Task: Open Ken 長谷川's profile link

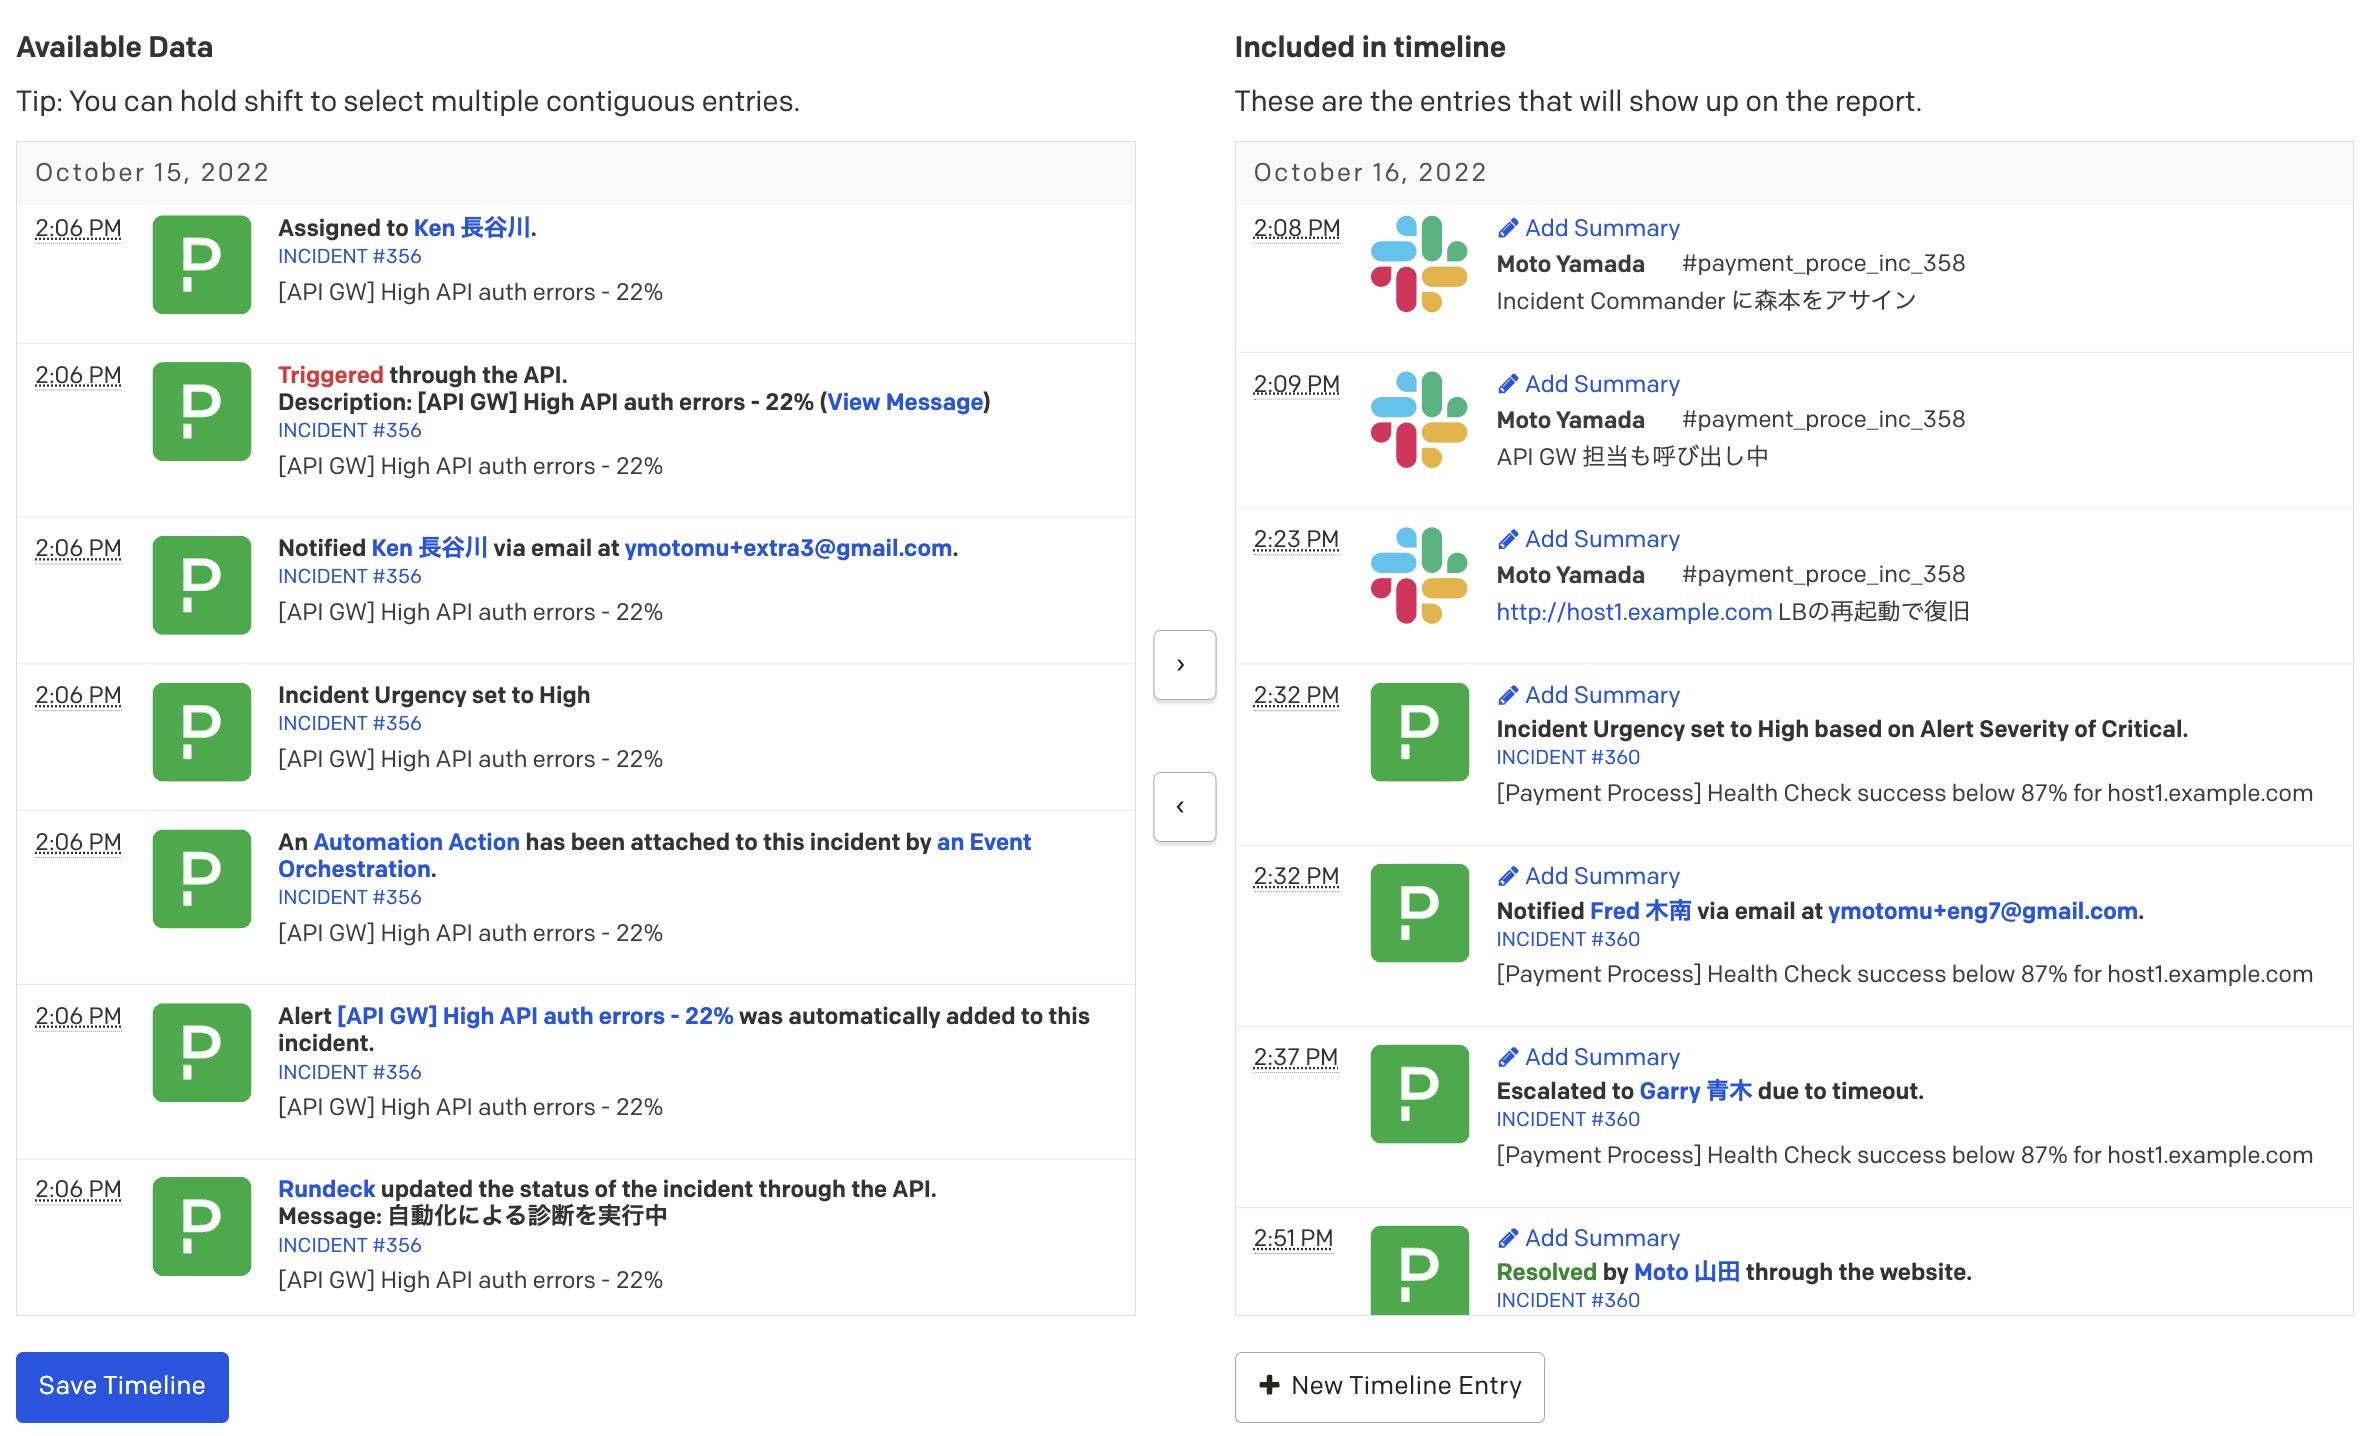Action: [x=470, y=228]
